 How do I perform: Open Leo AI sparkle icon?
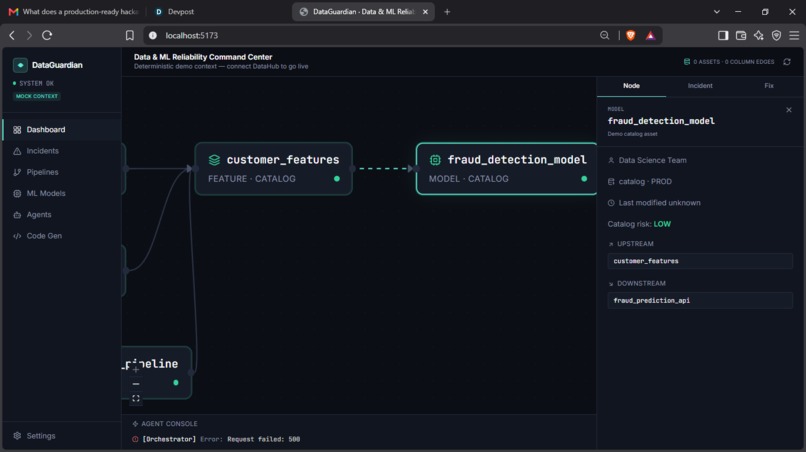(x=759, y=35)
